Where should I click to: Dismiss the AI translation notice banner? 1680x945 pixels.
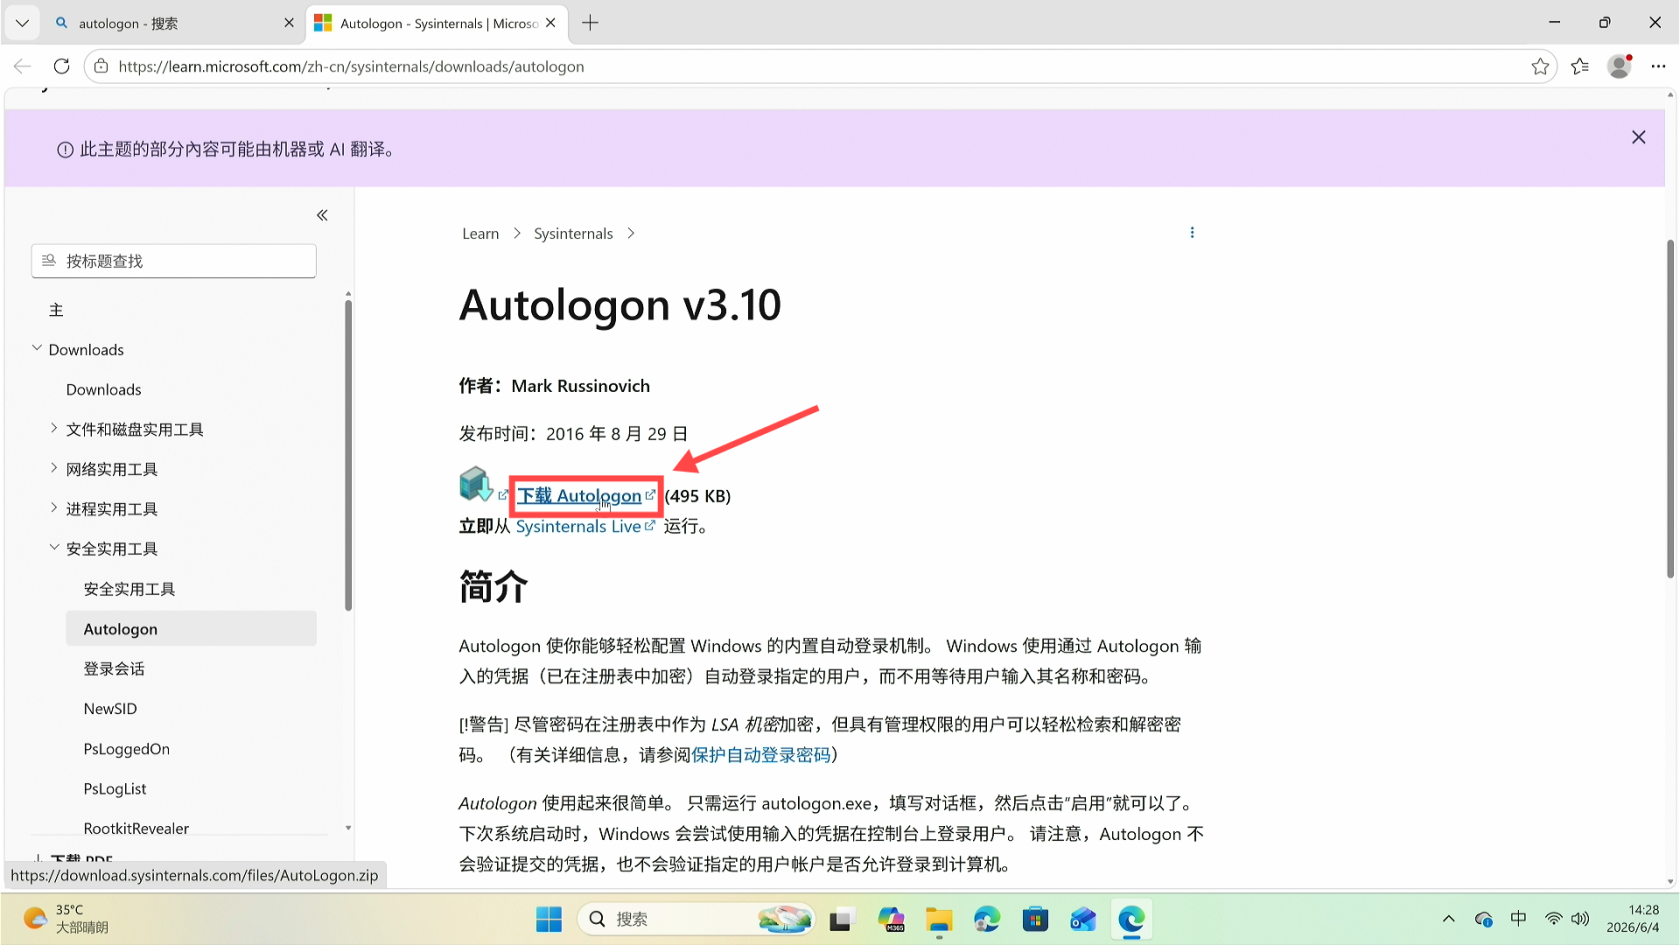pos(1638,137)
